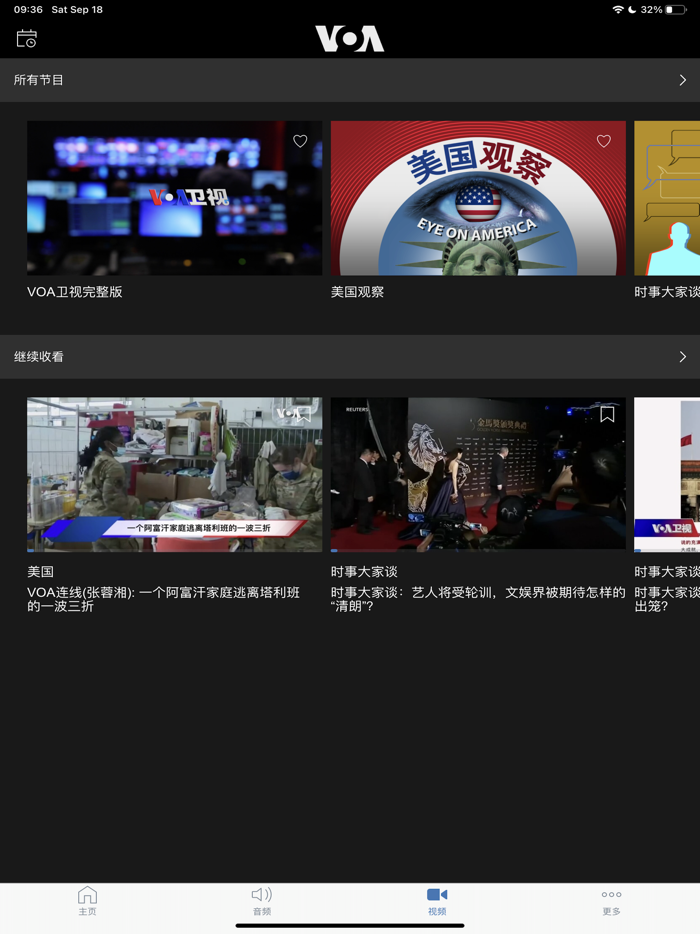Select the 视频 tab
700x934 pixels.
click(437, 901)
